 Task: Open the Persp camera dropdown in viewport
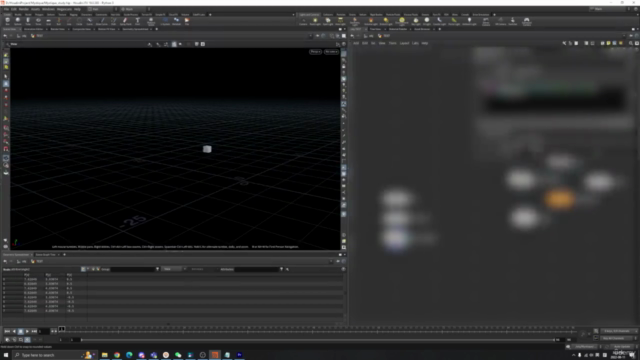pos(315,52)
